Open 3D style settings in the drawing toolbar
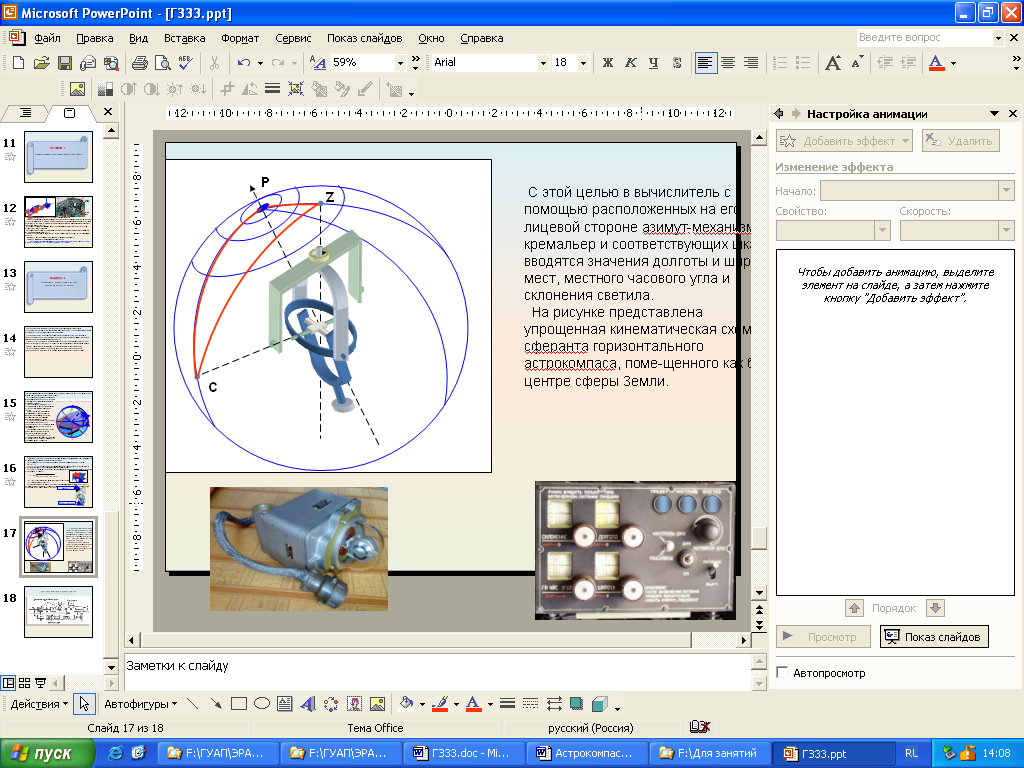The height and width of the screenshot is (768, 1024). click(599, 703)
